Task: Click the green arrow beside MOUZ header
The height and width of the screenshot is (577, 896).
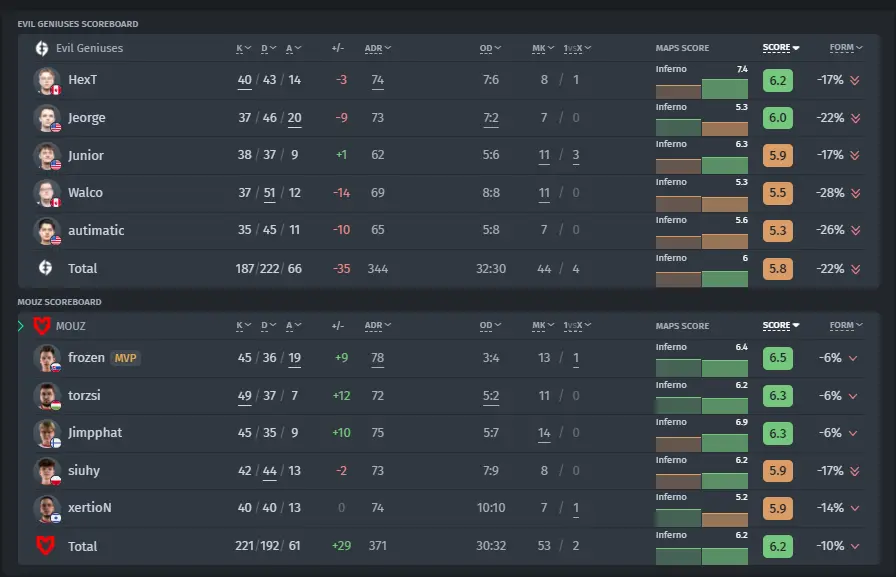Action: click(21, 326)
